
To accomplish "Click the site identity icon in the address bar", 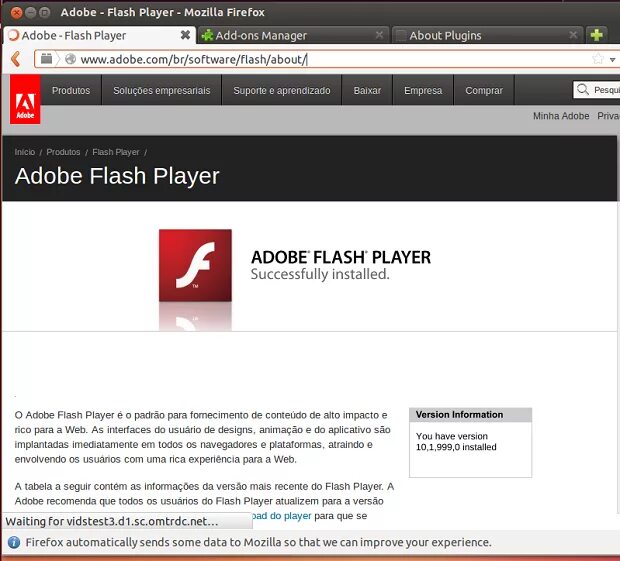I will click(x=47, y=59).
